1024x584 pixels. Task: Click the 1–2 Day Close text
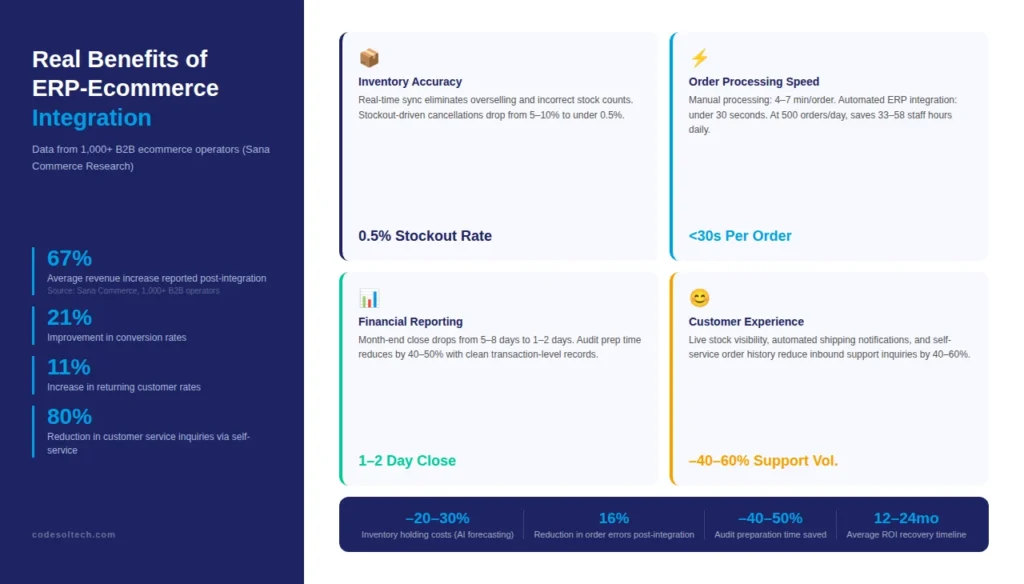[x=407, y=461]
